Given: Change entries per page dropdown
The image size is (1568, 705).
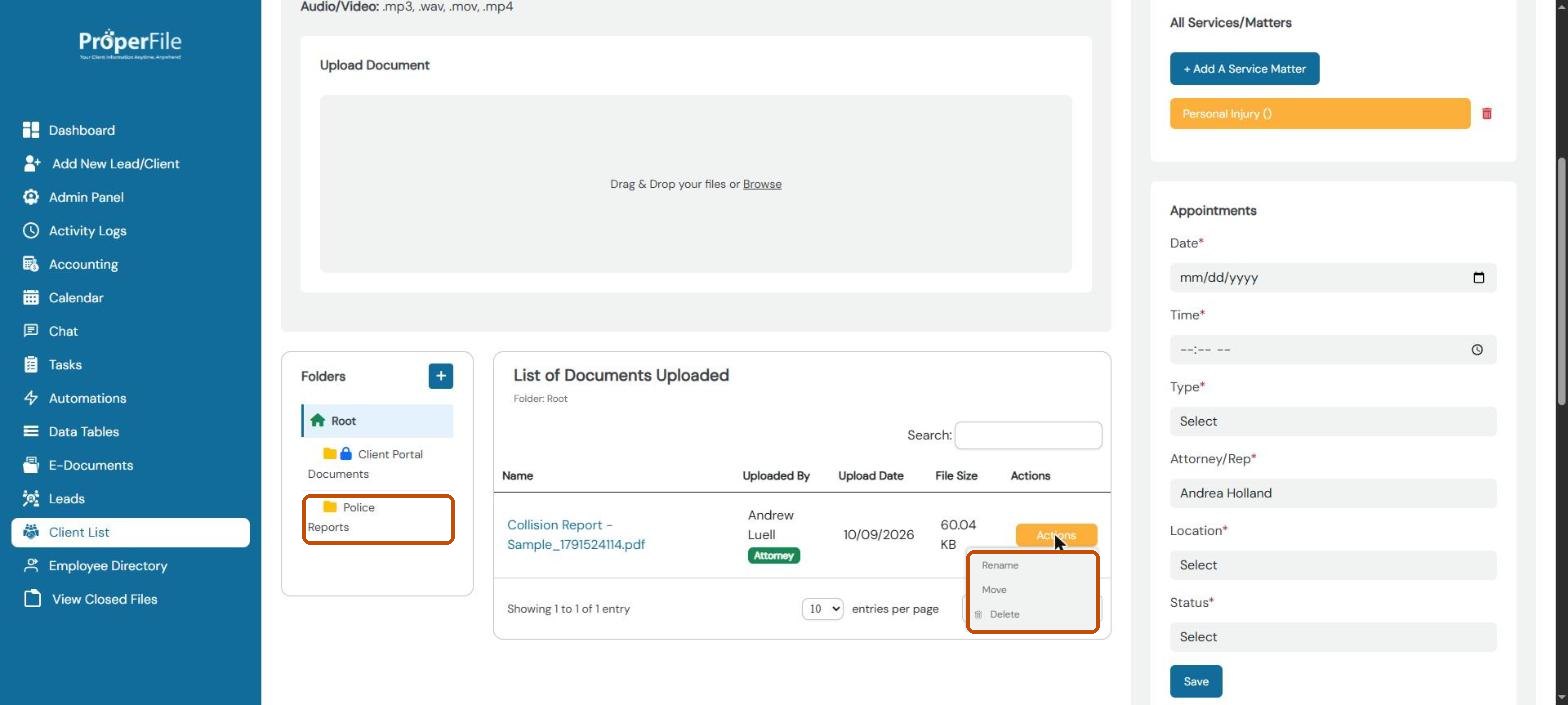Looking at the screenshot, I should click(823, 609).
